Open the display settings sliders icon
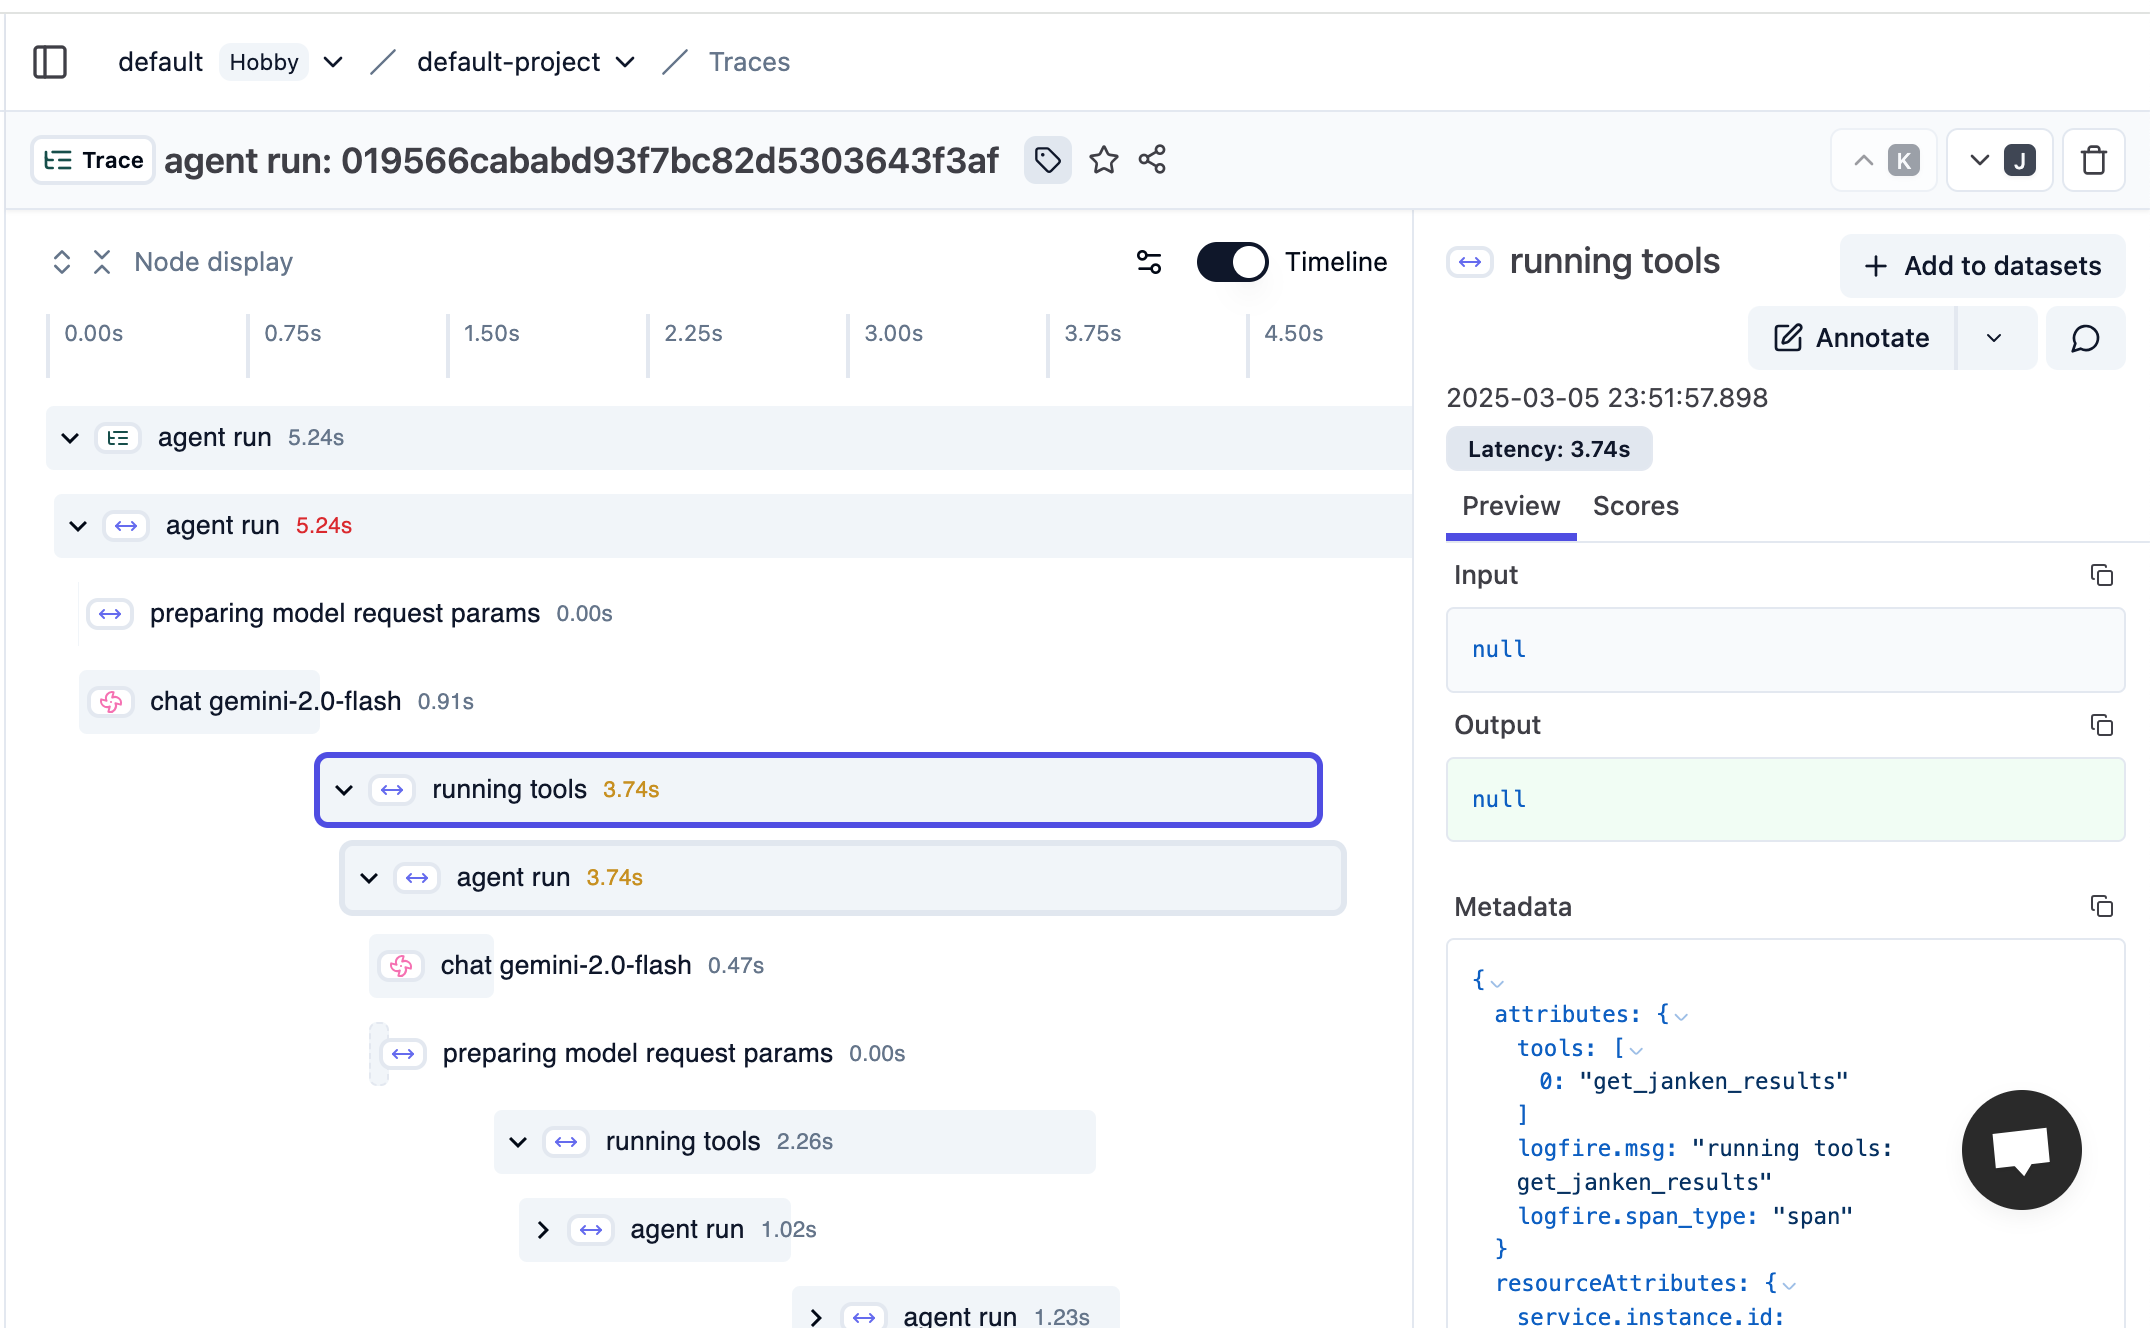Screen dimensions: 2150x1328 (x=1149, y=262)
